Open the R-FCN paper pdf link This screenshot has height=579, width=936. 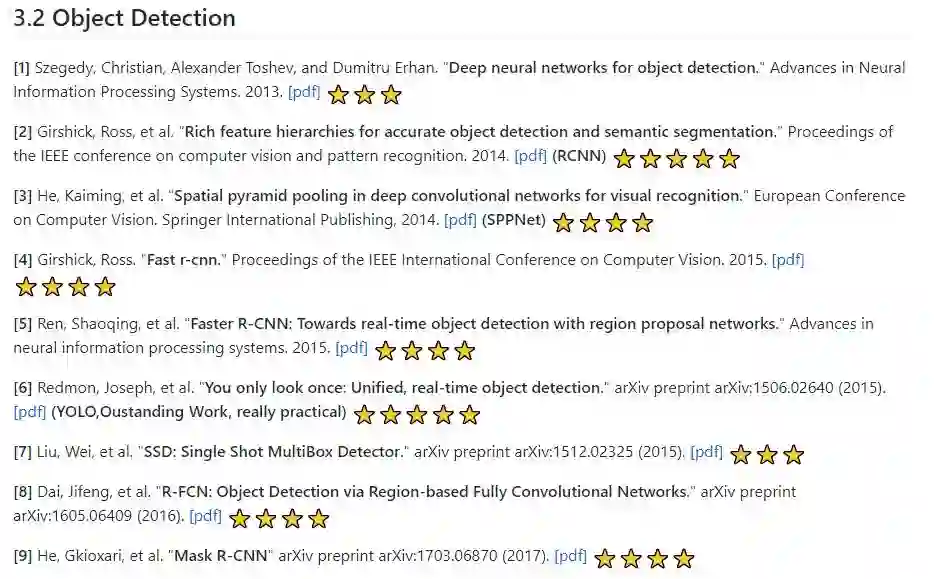pos(205,516)
